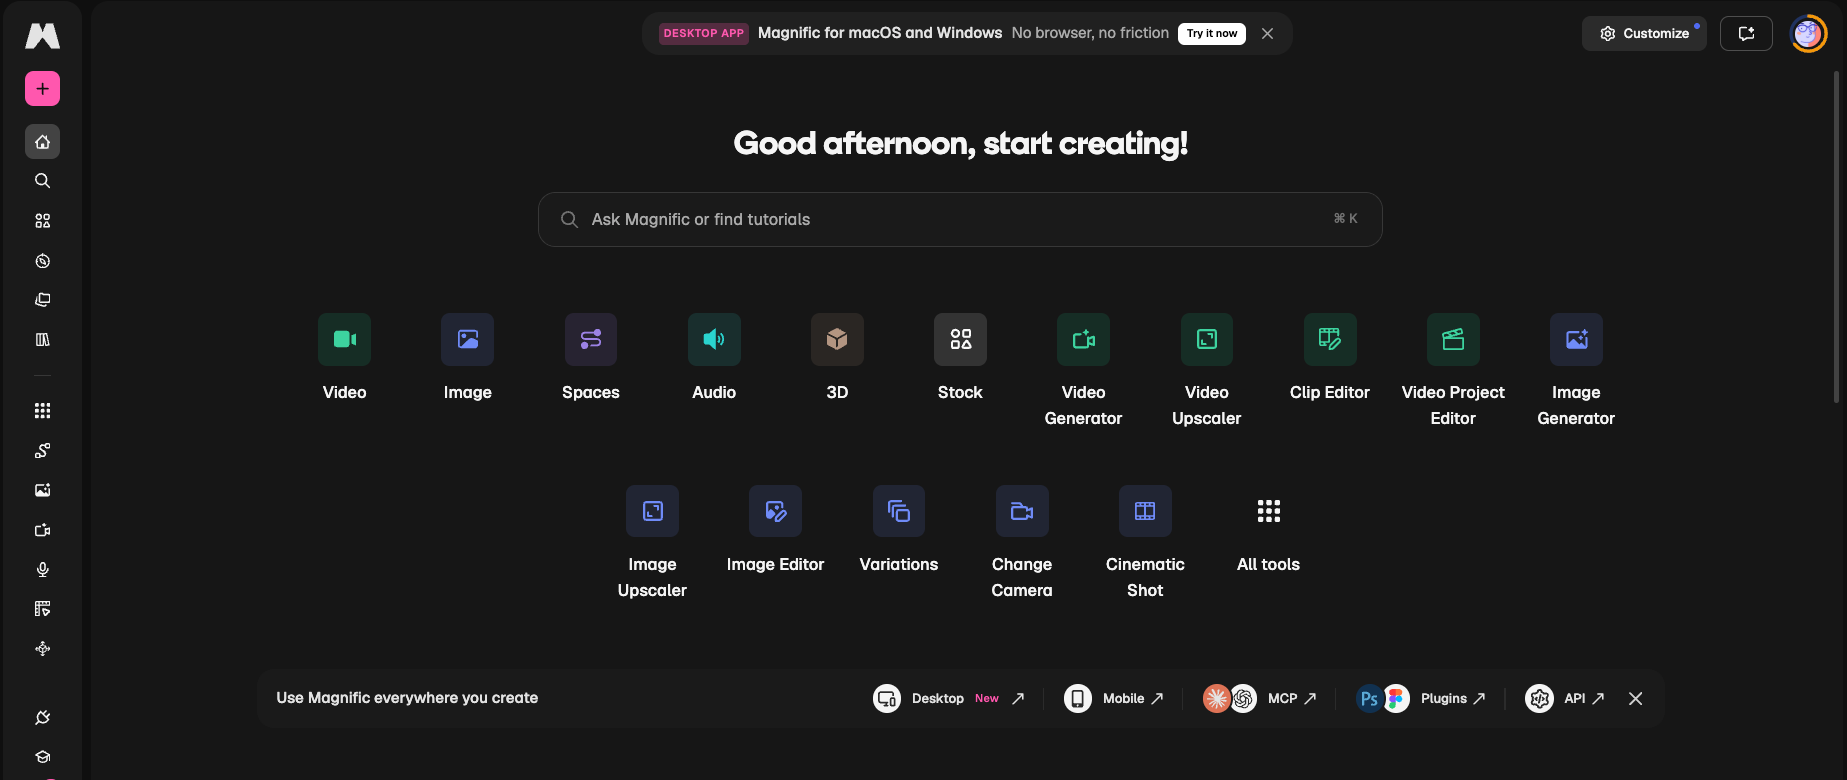Open the film-strip play icon in the sidebar

[x=42, y=609]
